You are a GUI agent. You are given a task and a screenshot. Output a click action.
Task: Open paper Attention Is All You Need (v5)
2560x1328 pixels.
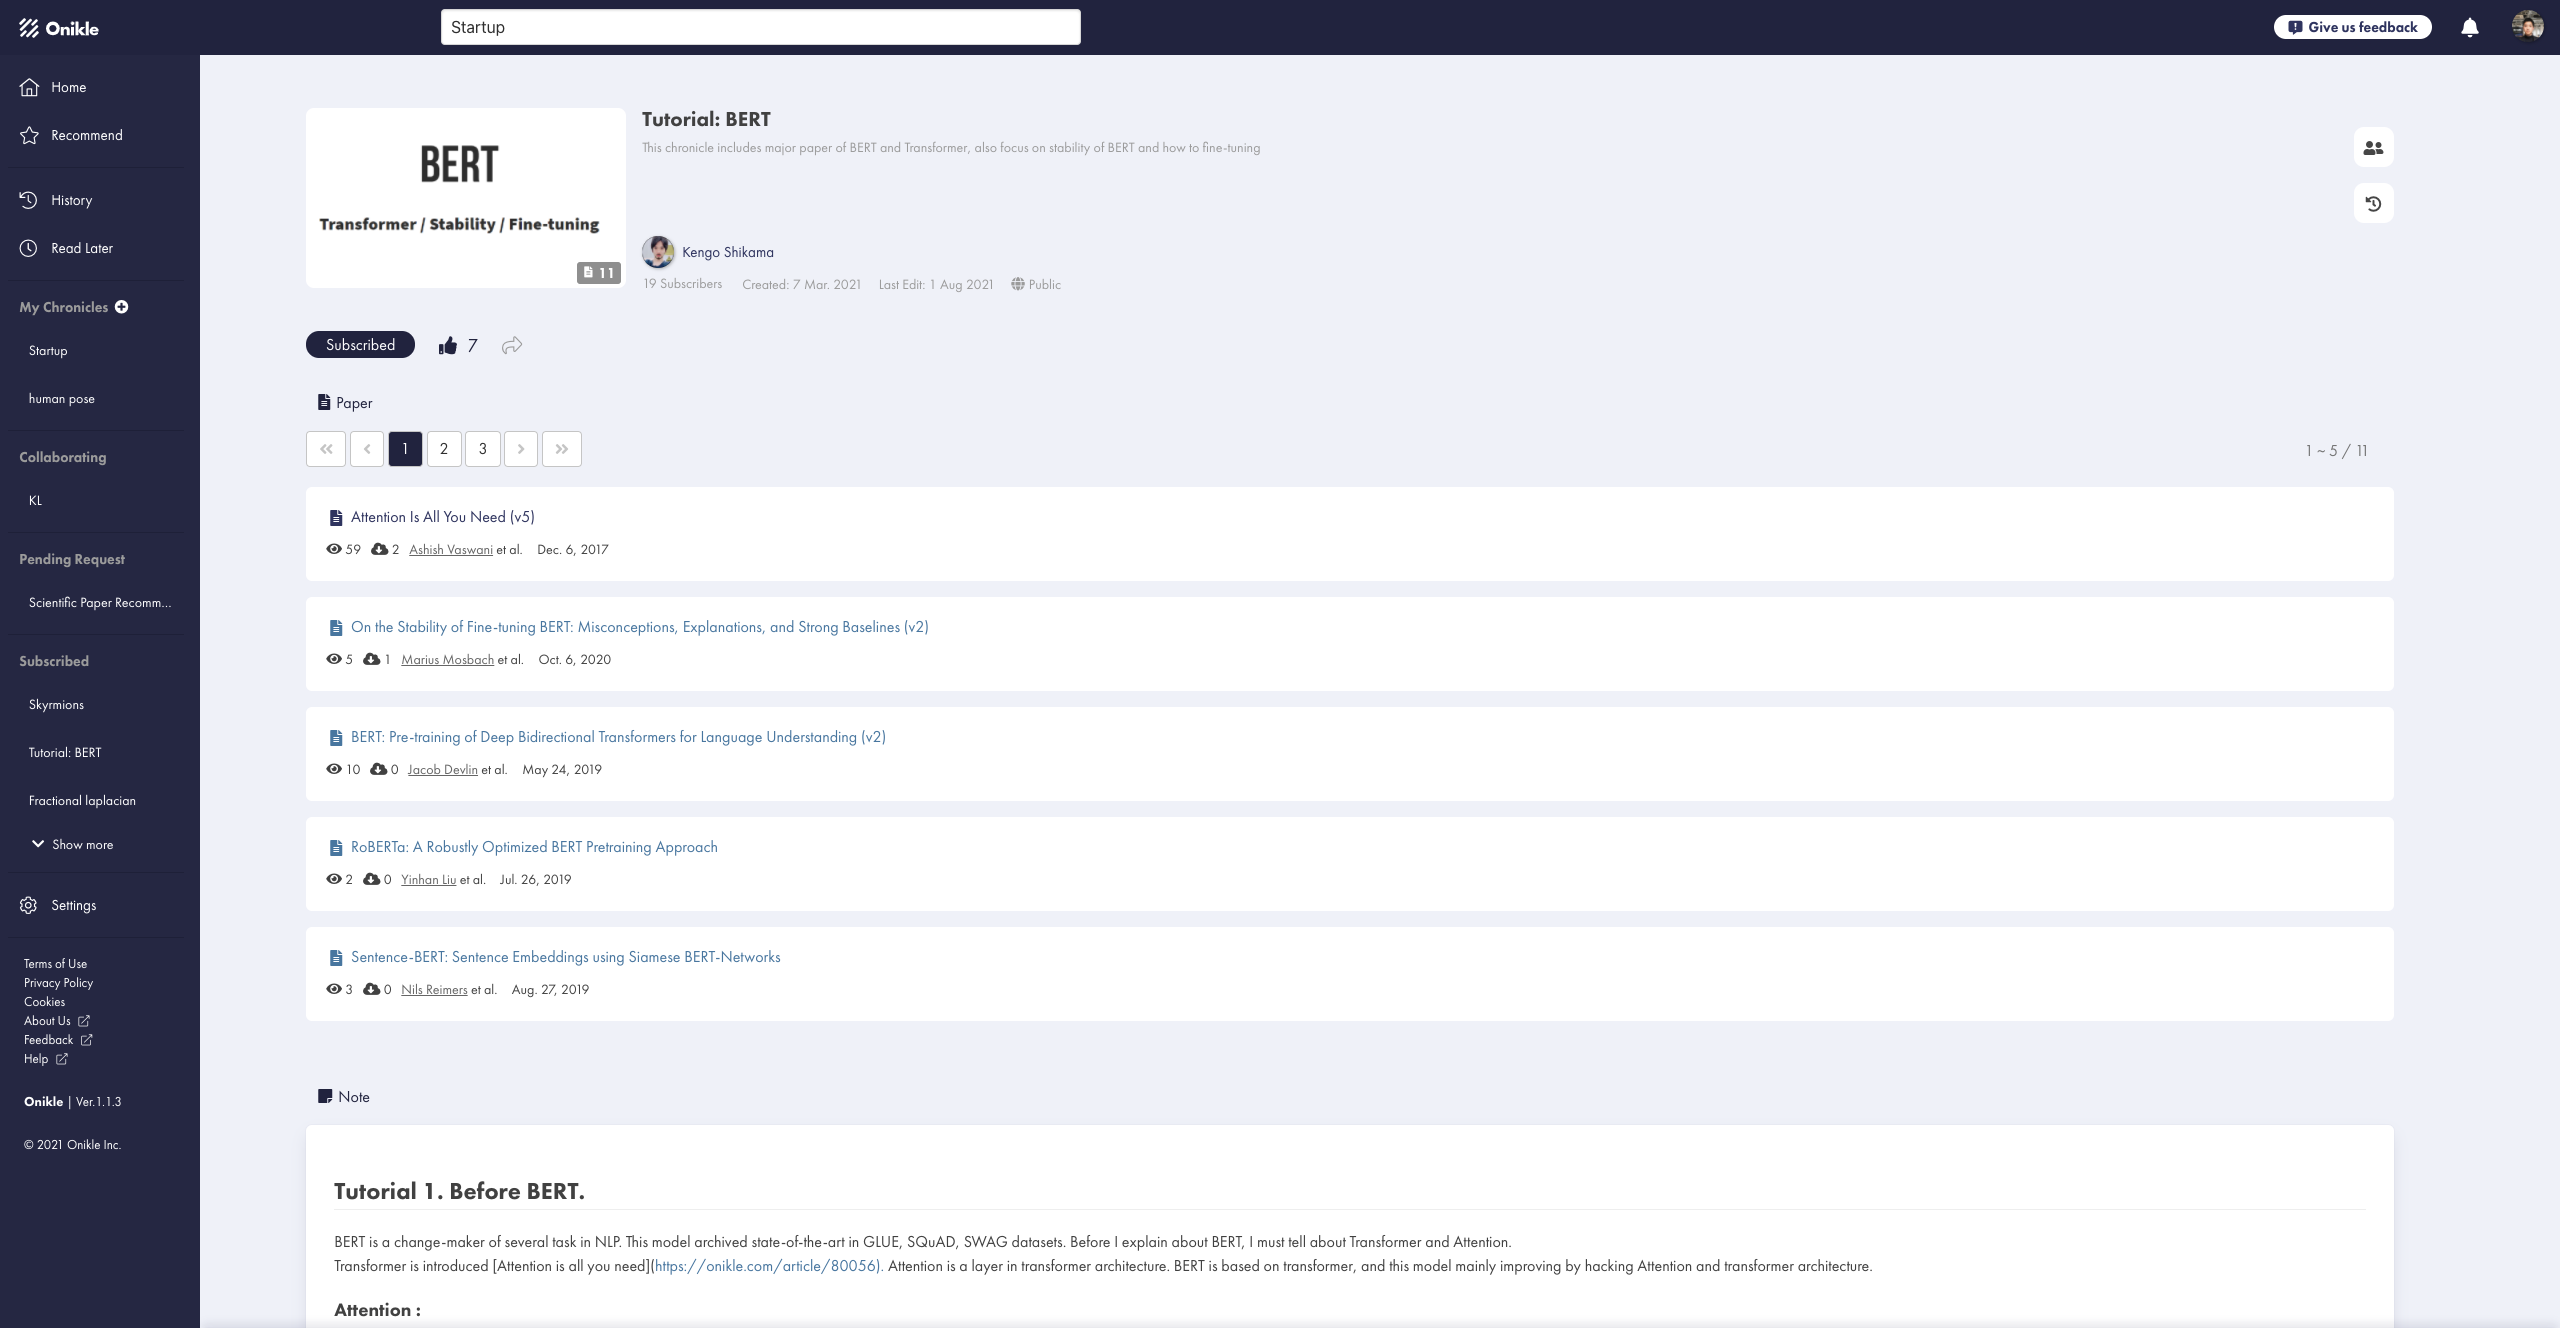(442, 516)
